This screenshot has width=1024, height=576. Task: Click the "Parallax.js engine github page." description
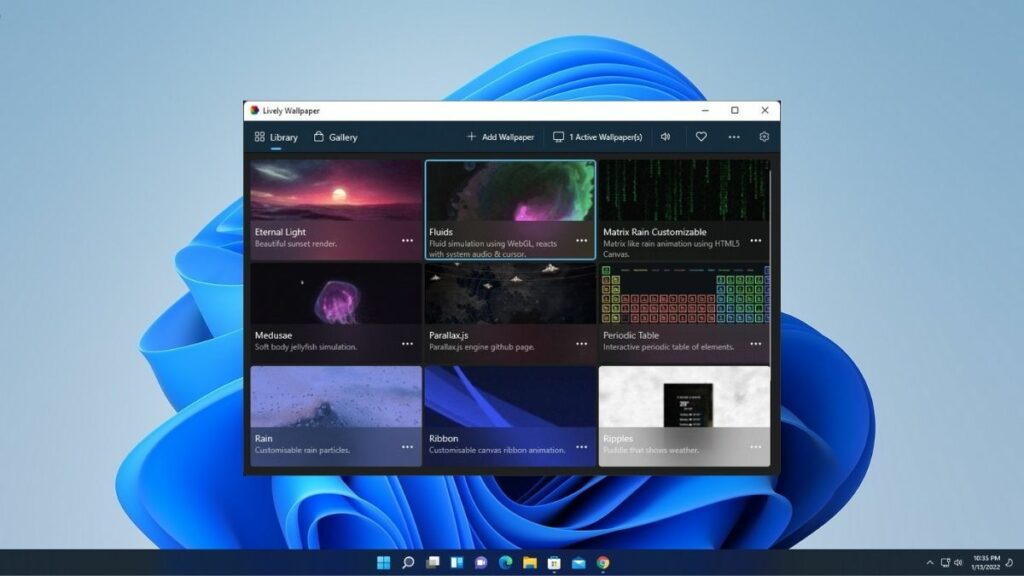[482, 347]
